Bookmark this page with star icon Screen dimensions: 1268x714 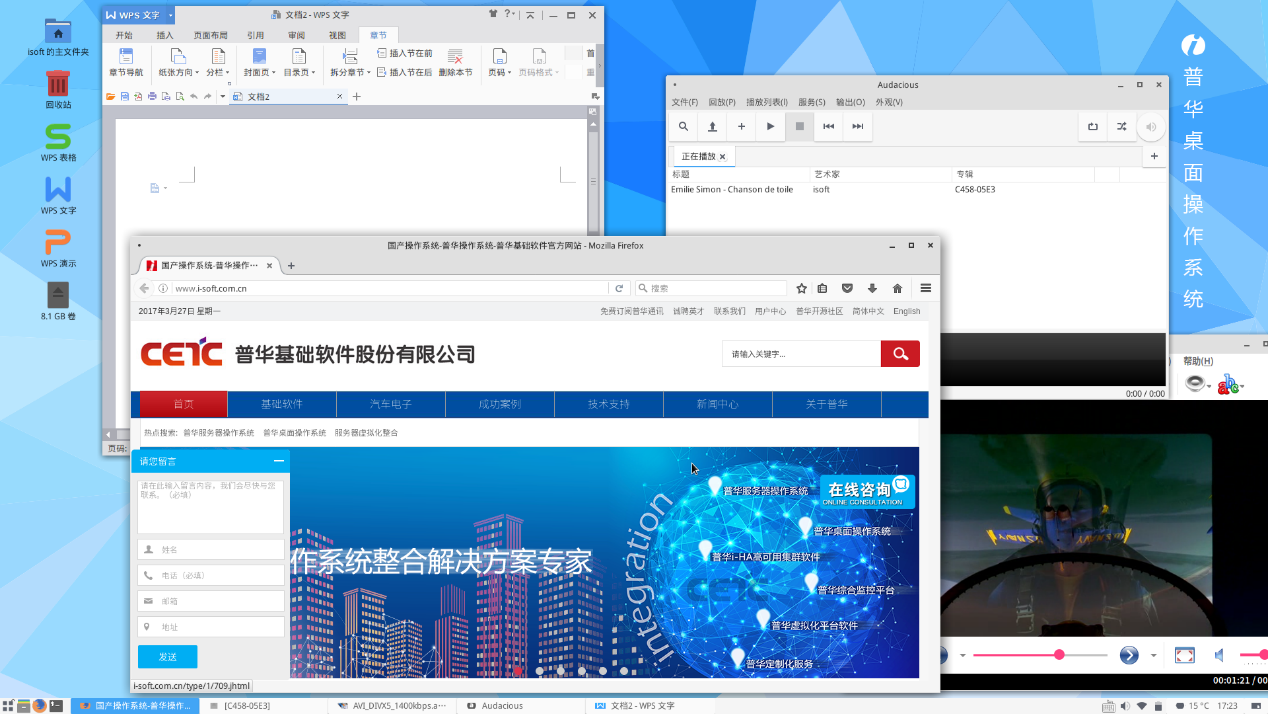click(802, 288)
